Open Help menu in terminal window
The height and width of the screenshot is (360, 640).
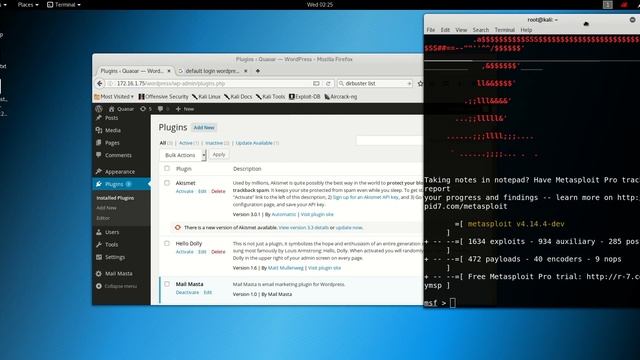[x=526, y=30]
